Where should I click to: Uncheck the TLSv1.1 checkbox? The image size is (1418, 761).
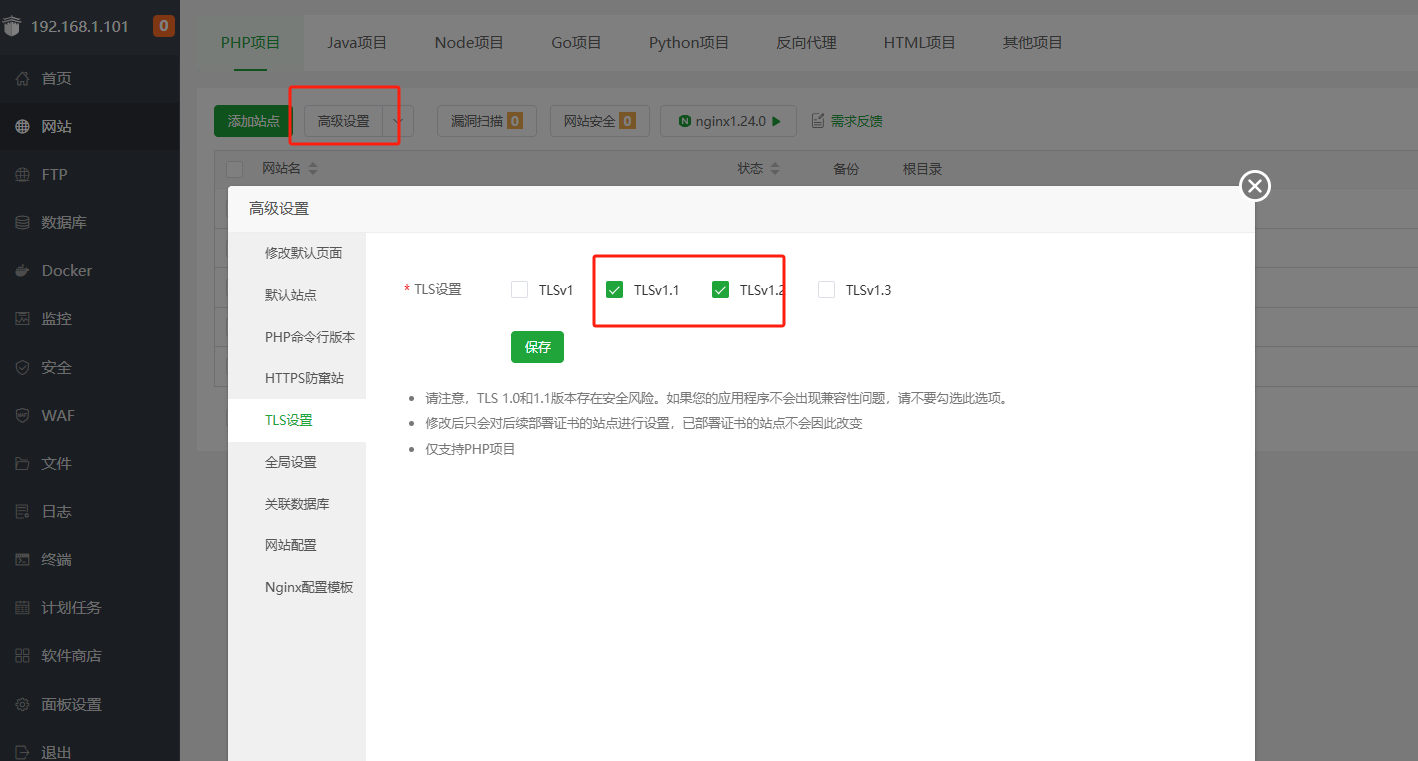pyautogui.click(x=615, y=290)
